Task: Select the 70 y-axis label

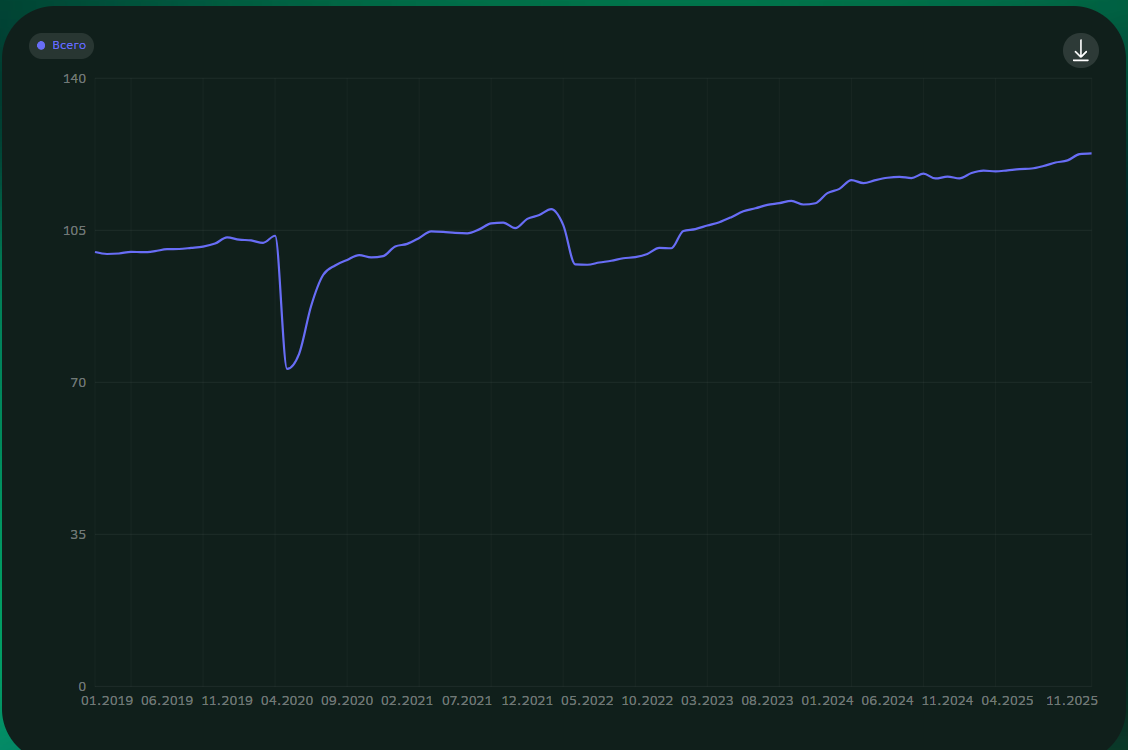Action: [78, 383]
